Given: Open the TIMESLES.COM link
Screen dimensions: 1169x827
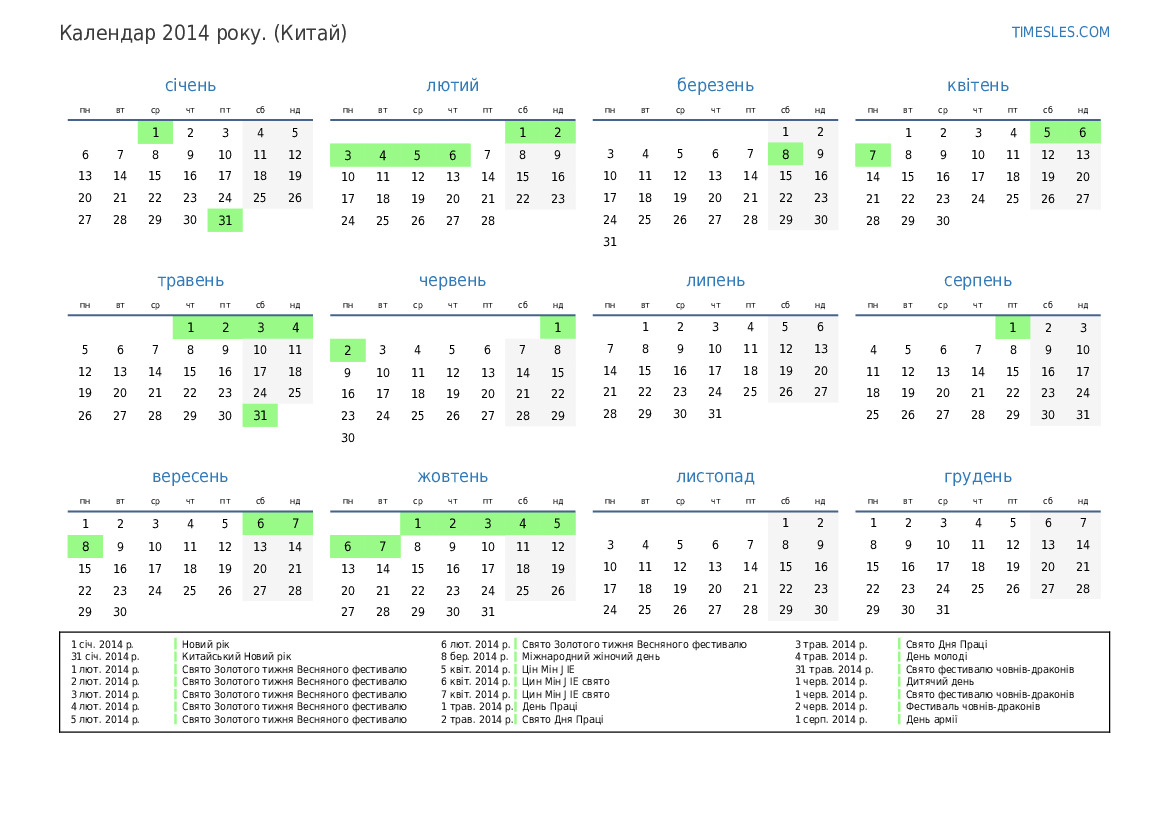Looking at the screenshot, I should [x=1060, y=32].
